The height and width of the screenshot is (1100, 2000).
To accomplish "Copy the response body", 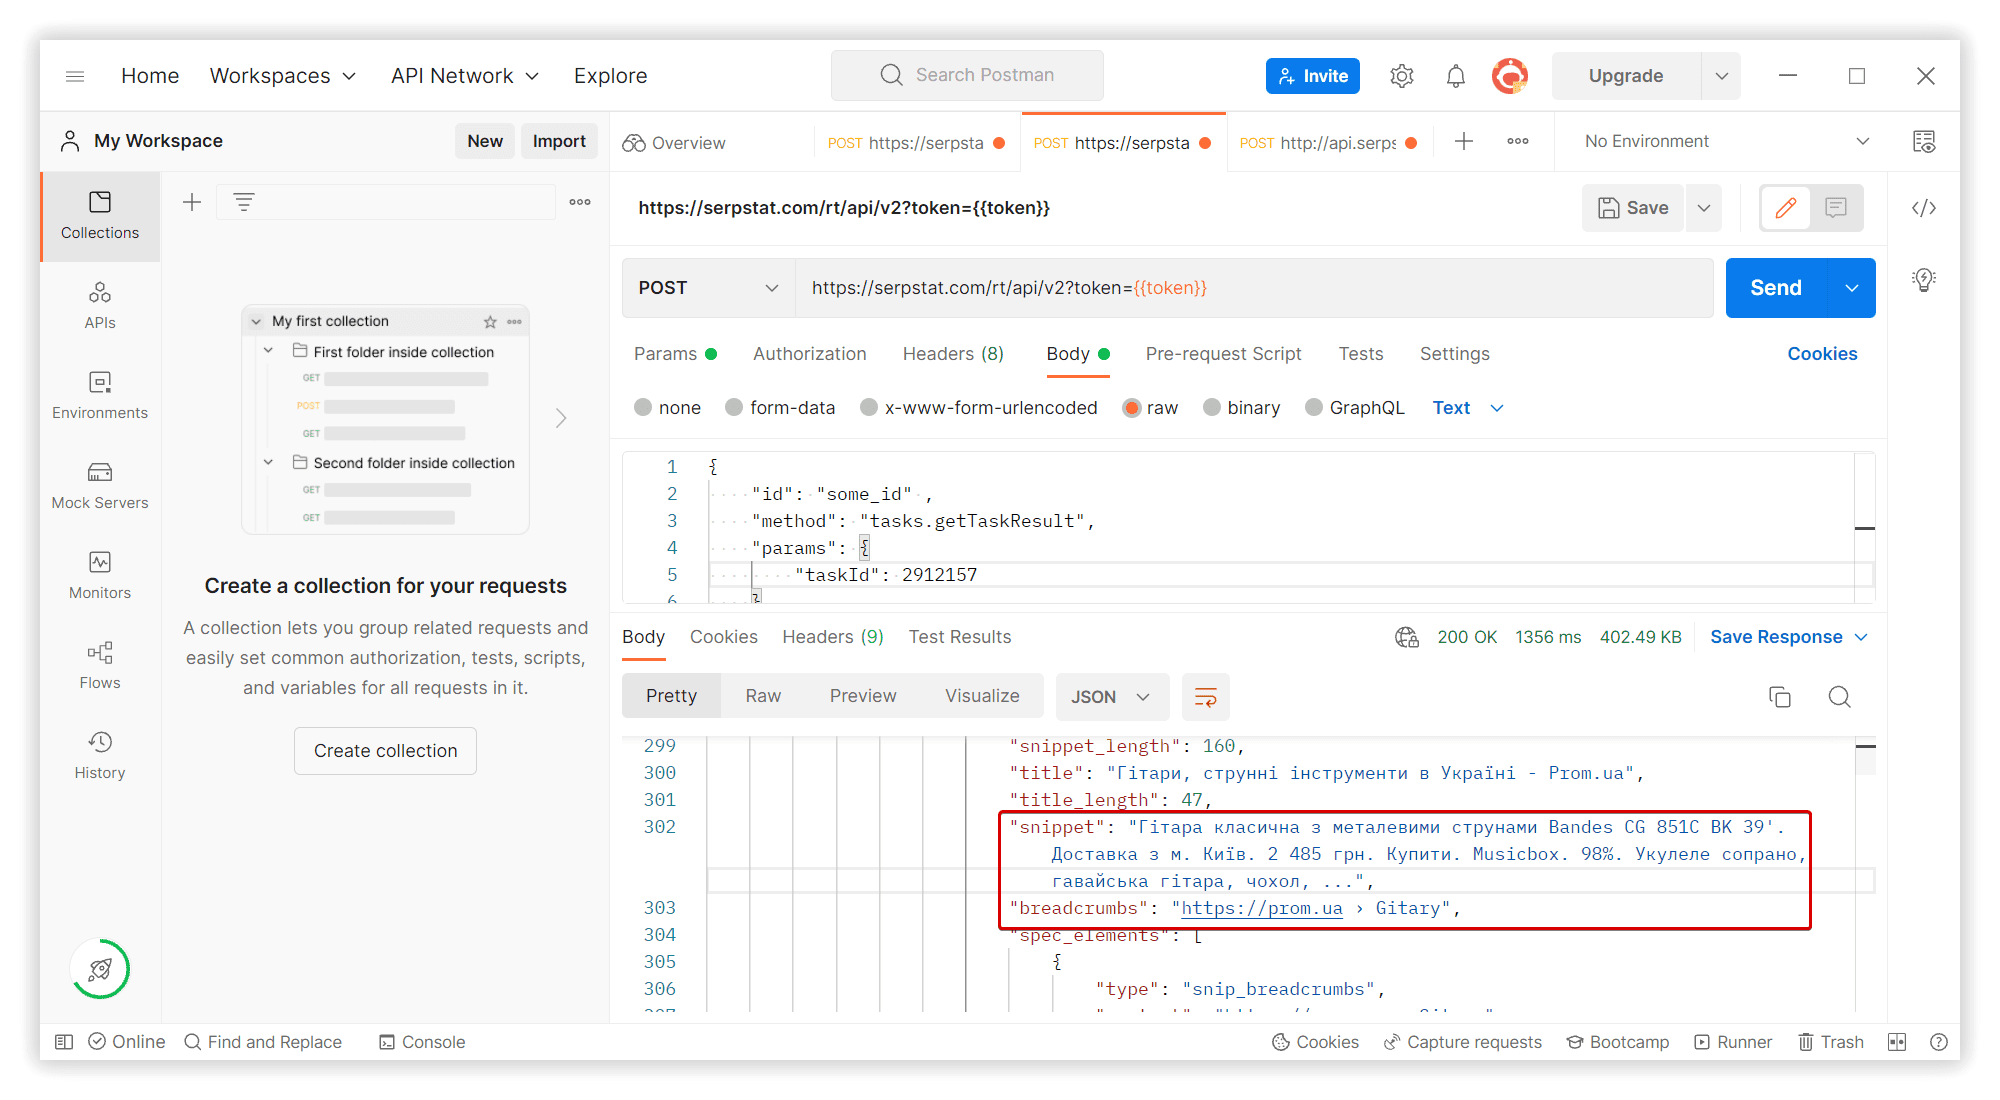I will (1780, 697).
